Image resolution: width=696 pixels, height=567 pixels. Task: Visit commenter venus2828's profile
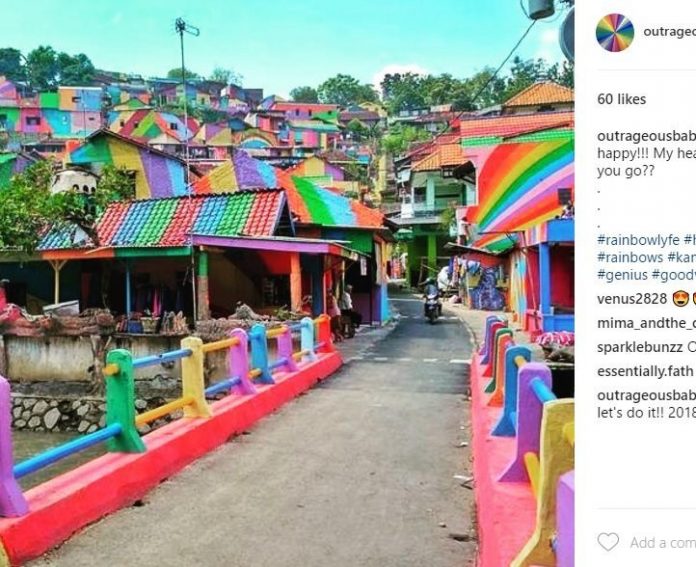(632, 298)
